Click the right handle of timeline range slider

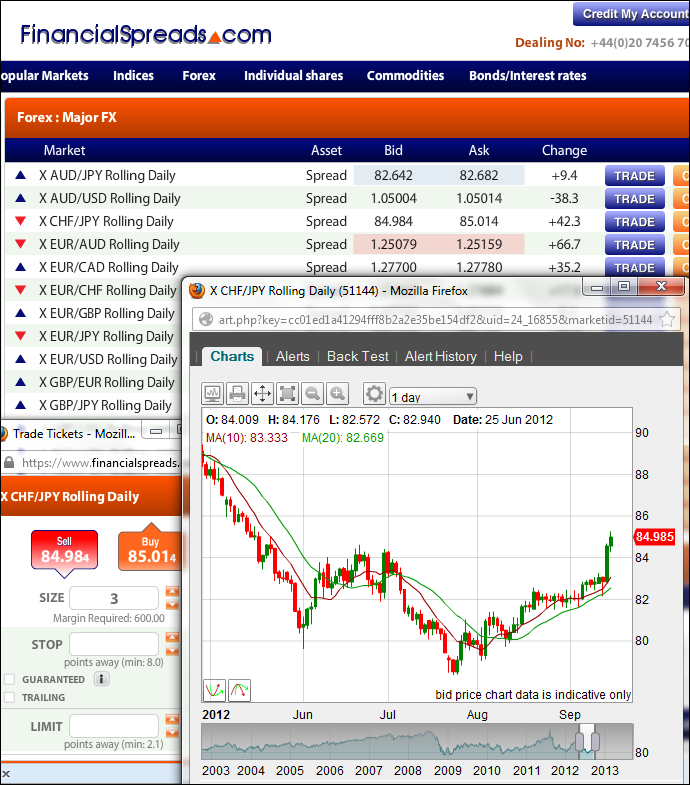point(595,741)
